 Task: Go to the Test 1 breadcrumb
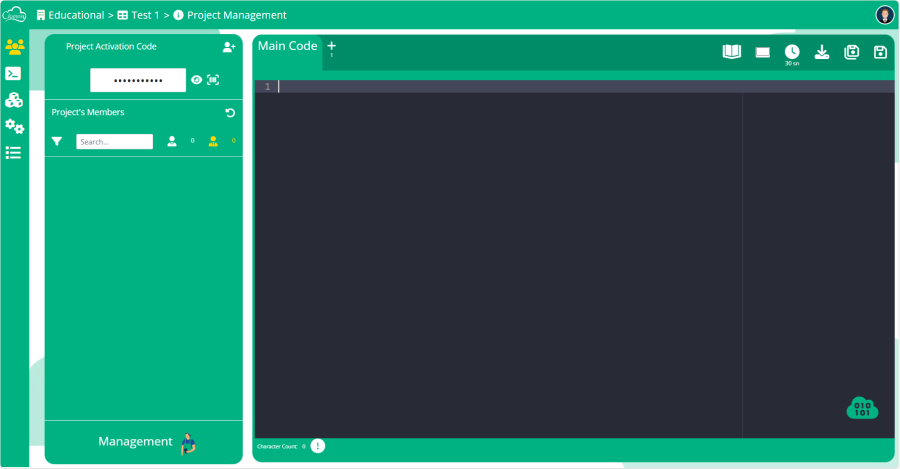[138, 15]
